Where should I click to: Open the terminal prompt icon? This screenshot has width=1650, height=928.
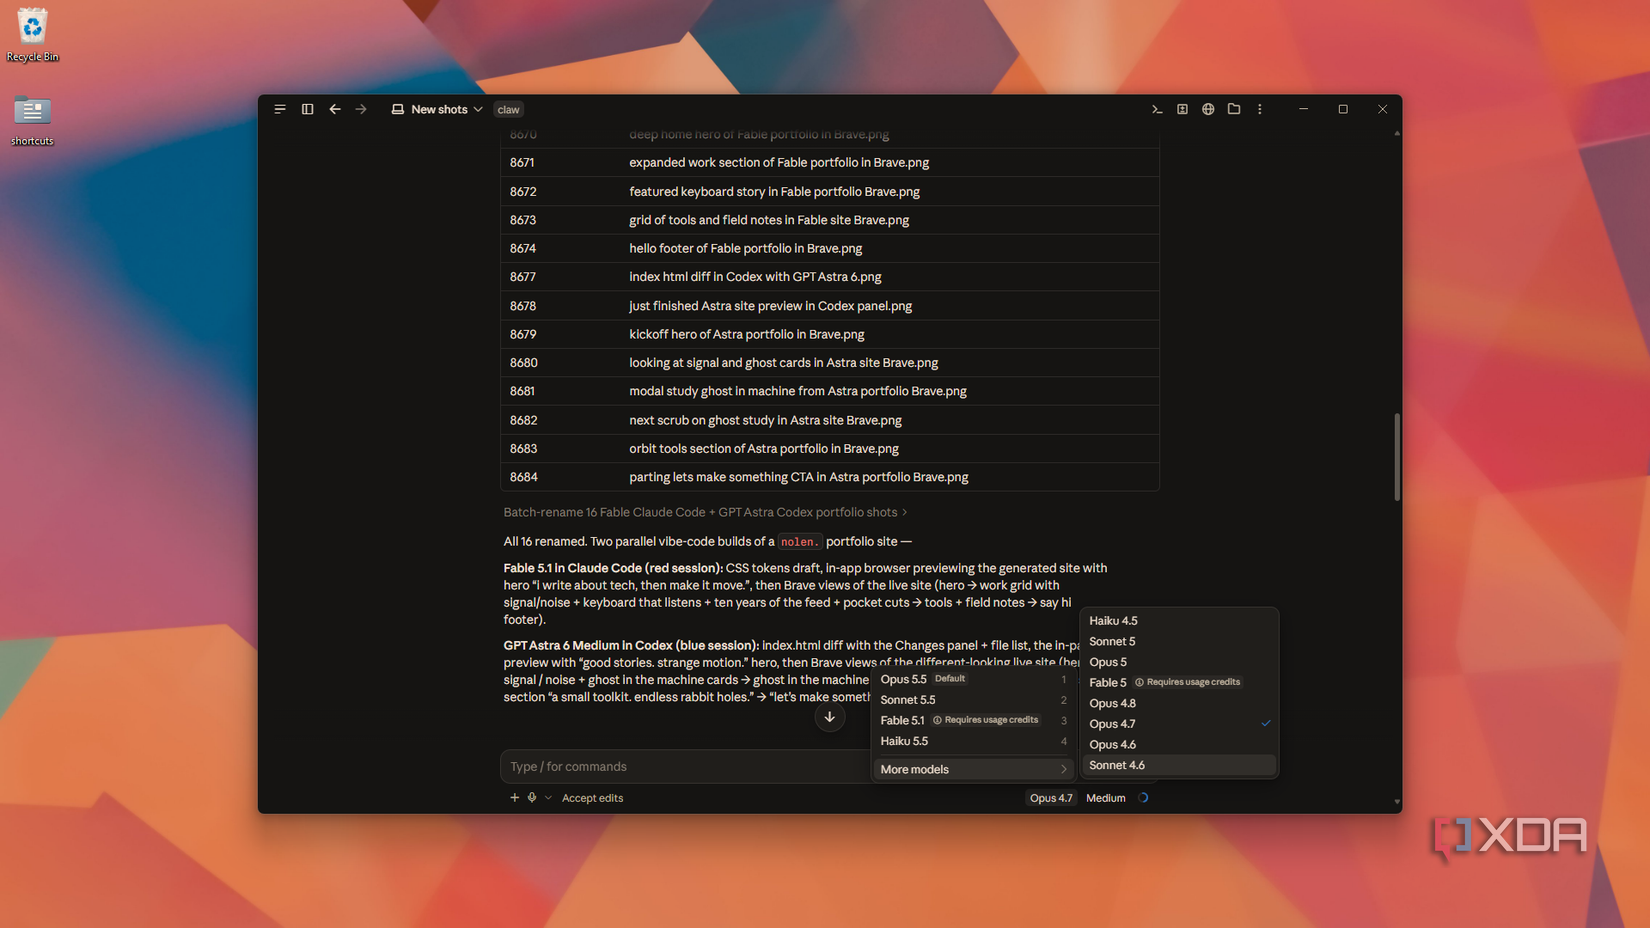pyautogui.click(x=1157, y=109)
